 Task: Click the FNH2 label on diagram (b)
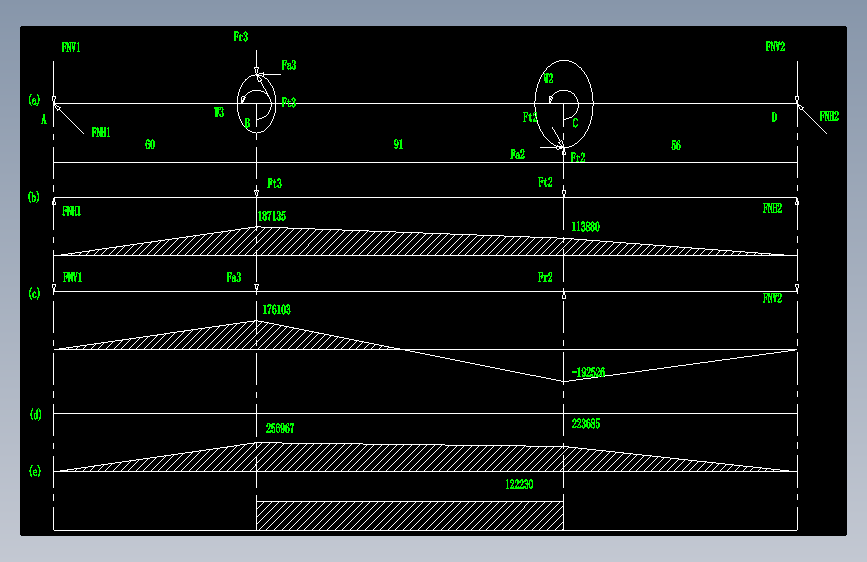(772, 209)
